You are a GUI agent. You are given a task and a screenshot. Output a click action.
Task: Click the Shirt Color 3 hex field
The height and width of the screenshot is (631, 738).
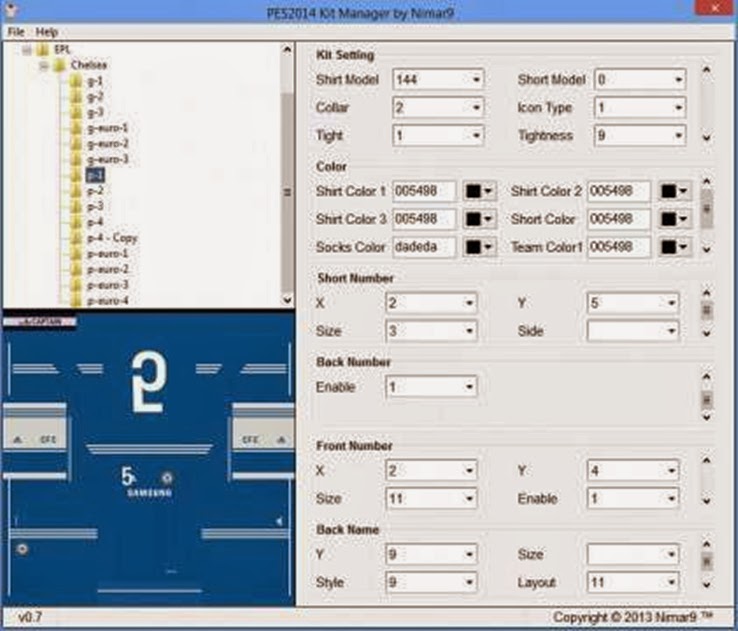[x=424, y=219]
